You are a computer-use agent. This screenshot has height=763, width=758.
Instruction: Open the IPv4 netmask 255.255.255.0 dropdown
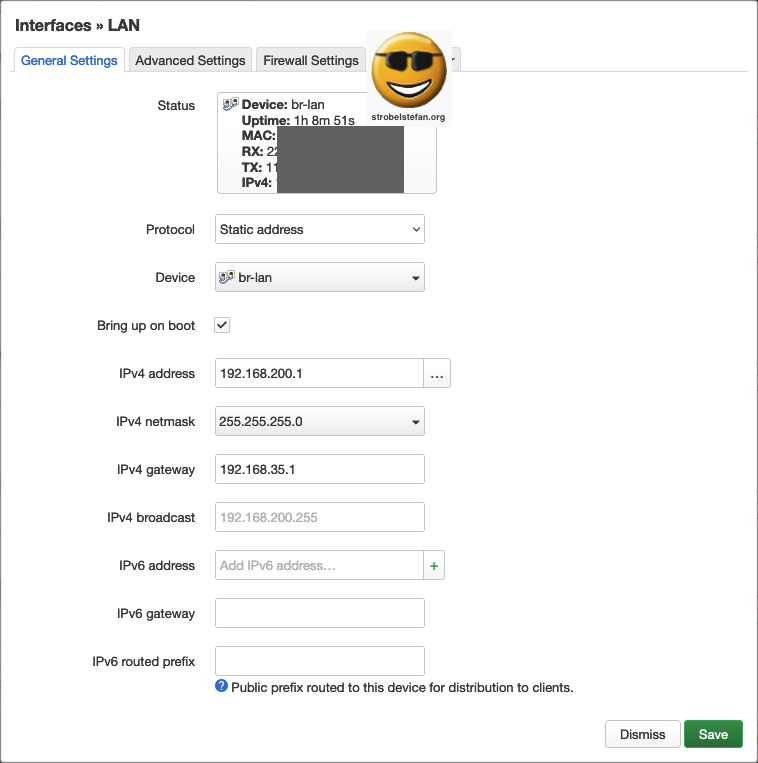tap(320, 421)
